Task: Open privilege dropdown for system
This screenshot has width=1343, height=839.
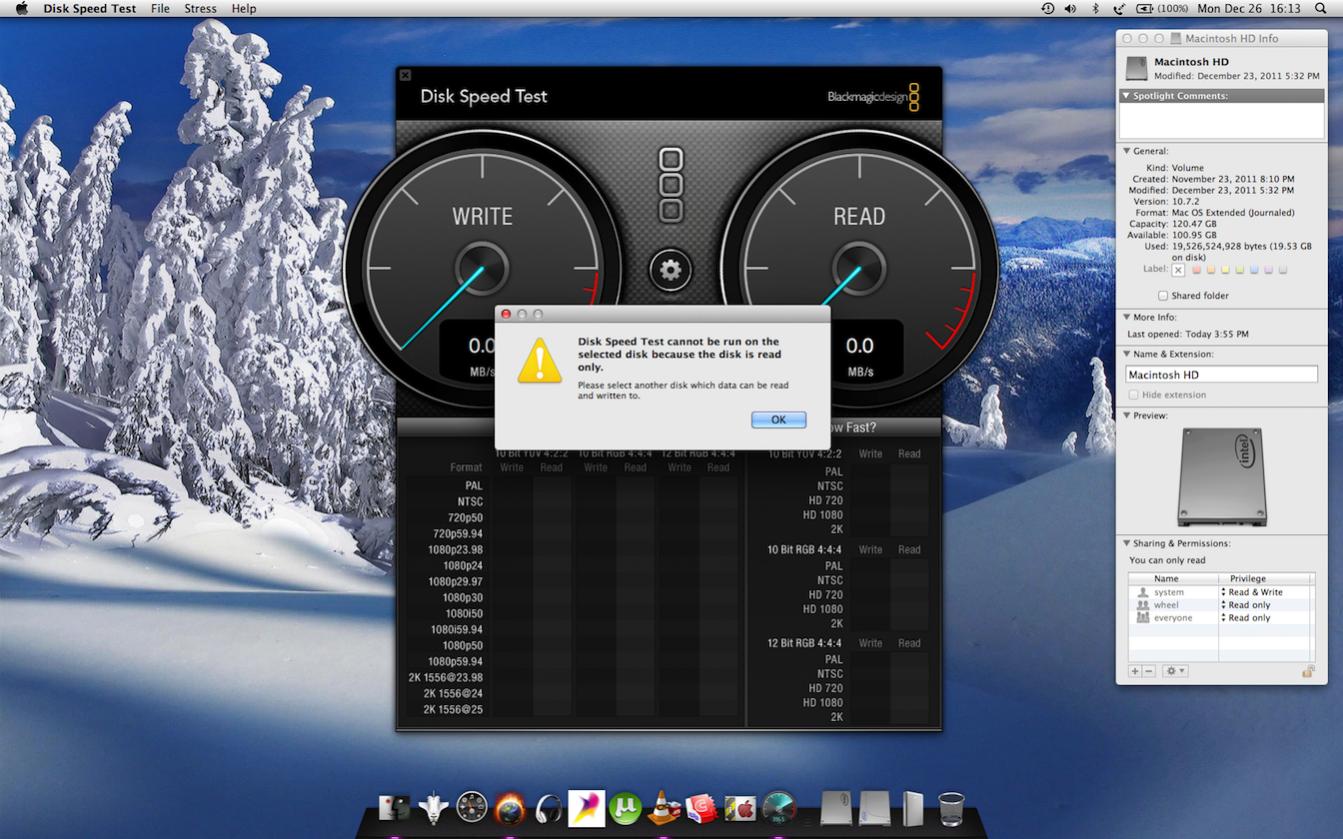Action: coord(1250,592)
